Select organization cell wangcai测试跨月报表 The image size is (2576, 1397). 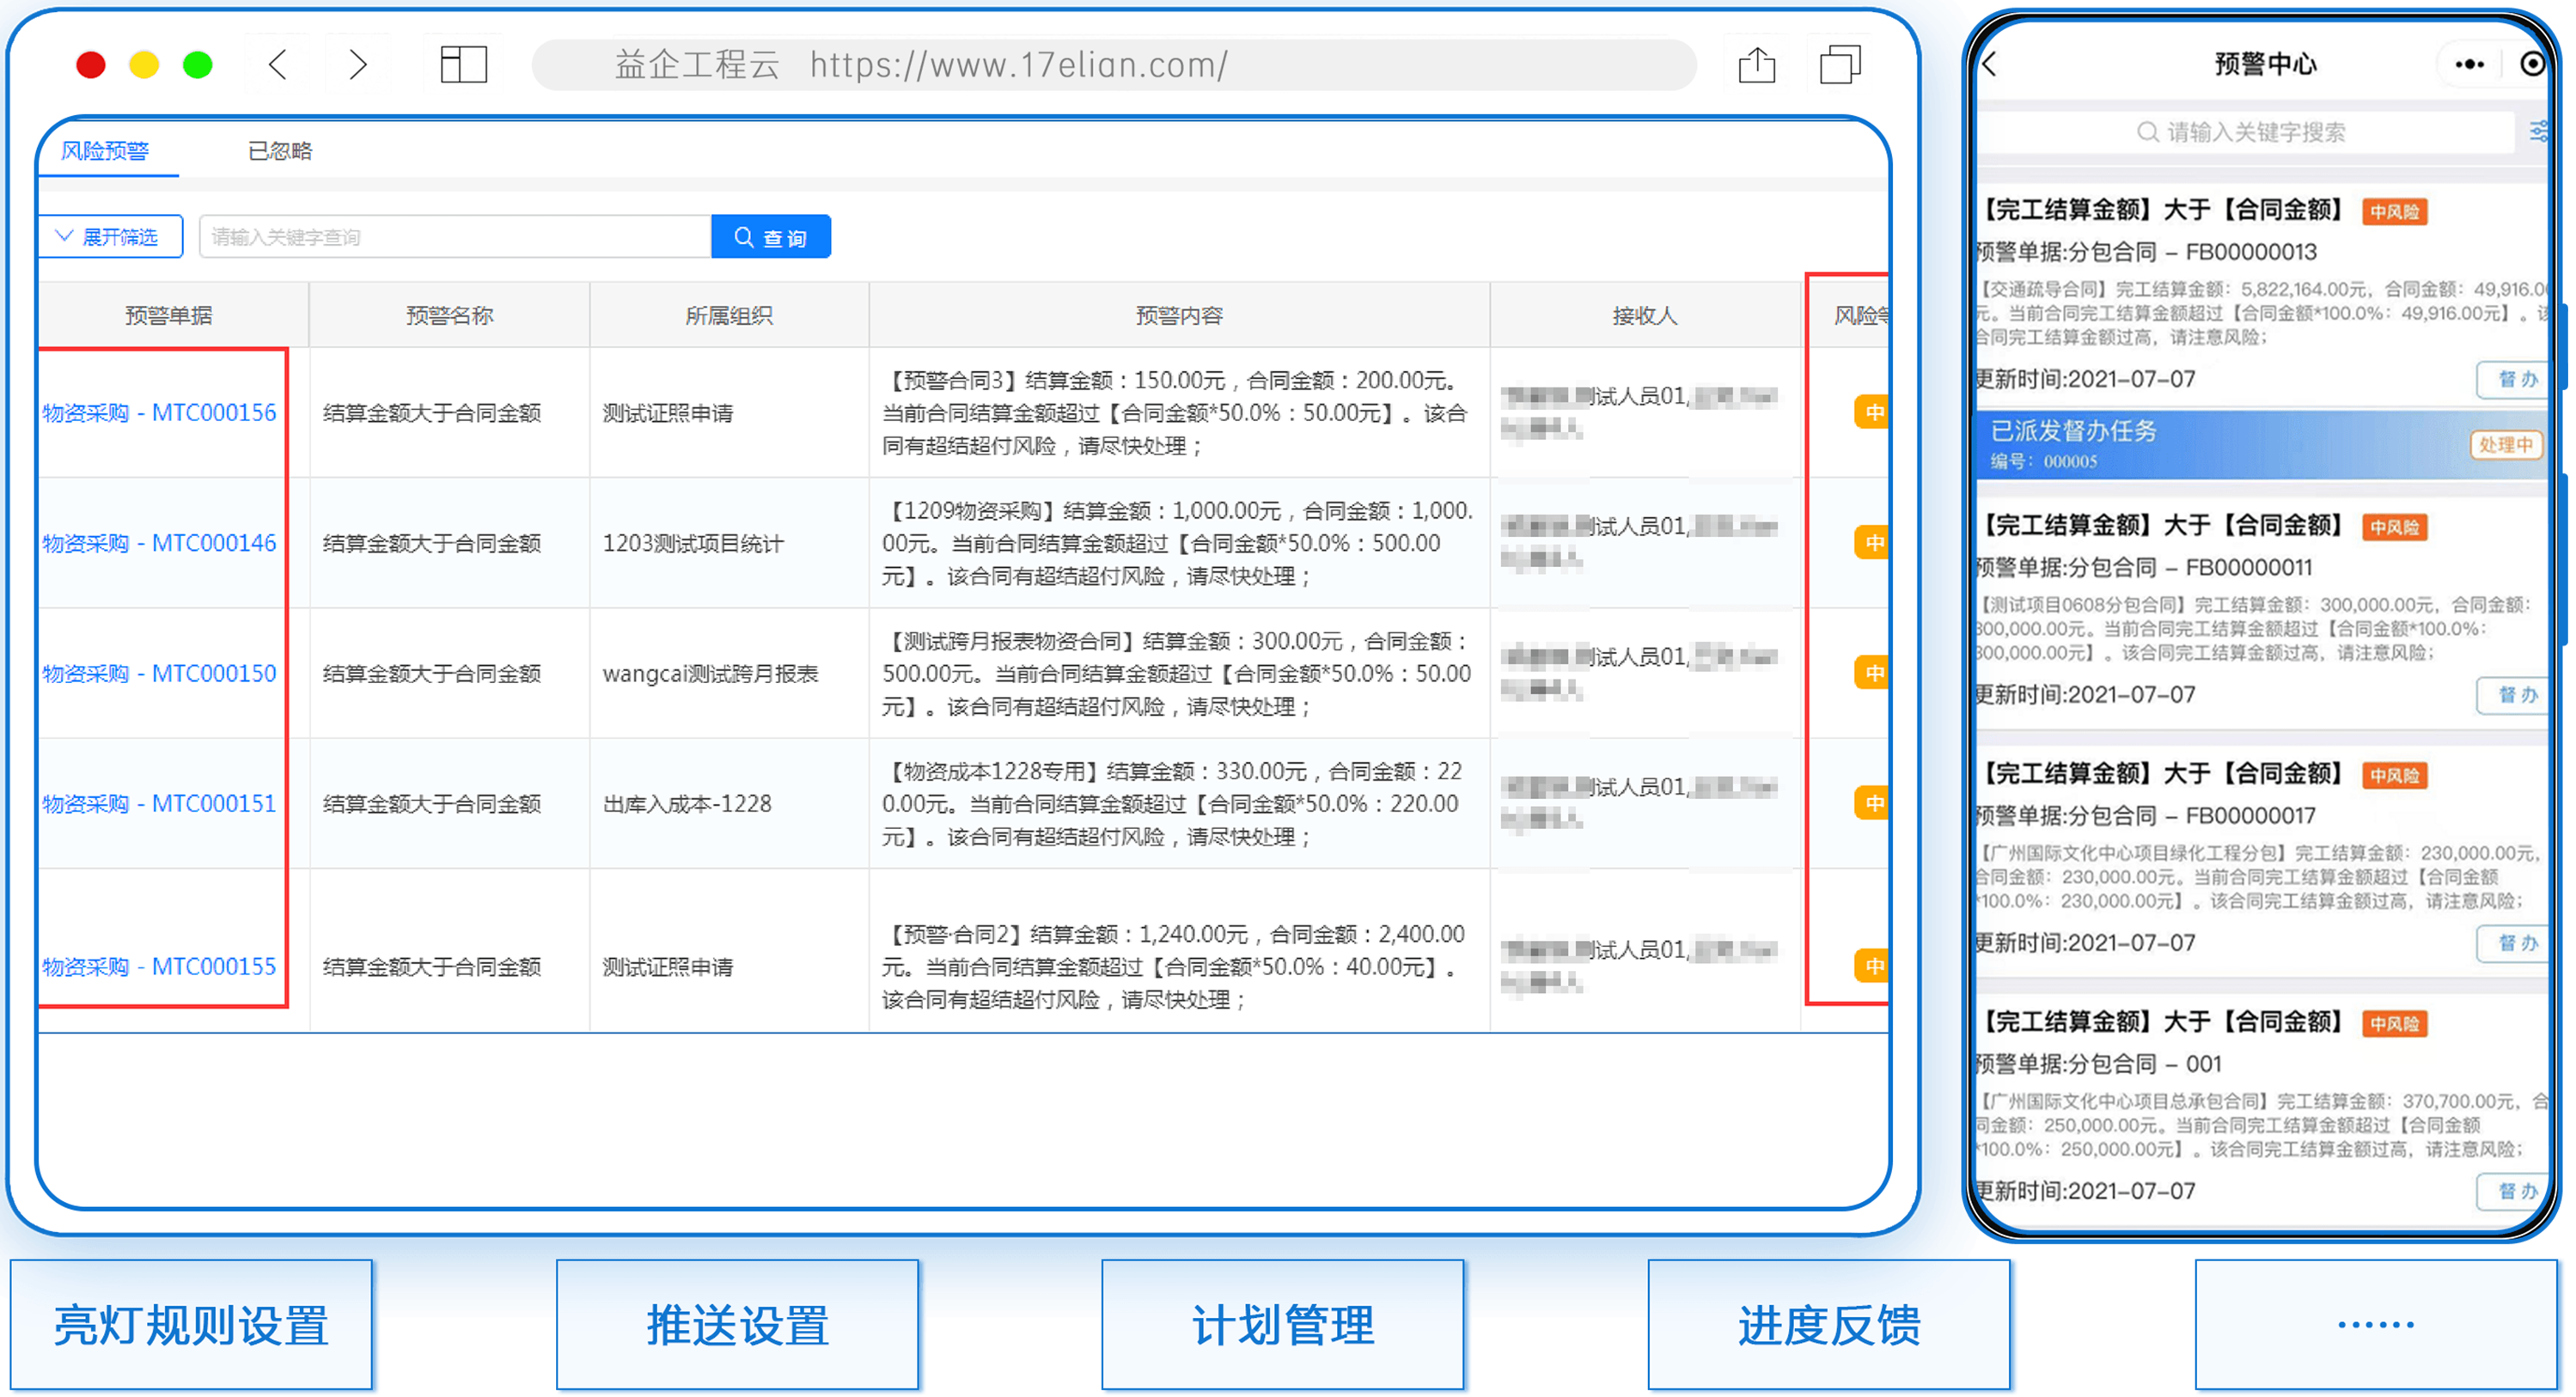click(710, 673)
